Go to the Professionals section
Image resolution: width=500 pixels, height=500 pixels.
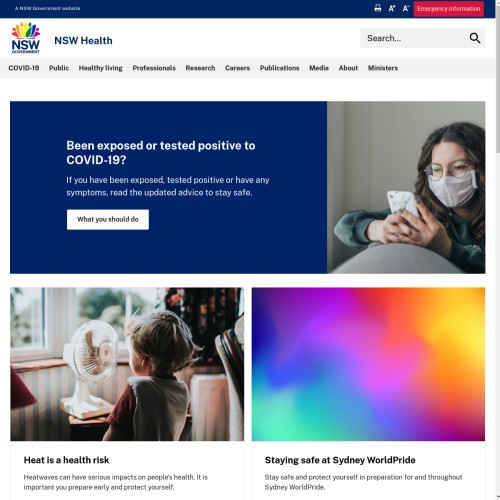(154, 68)
